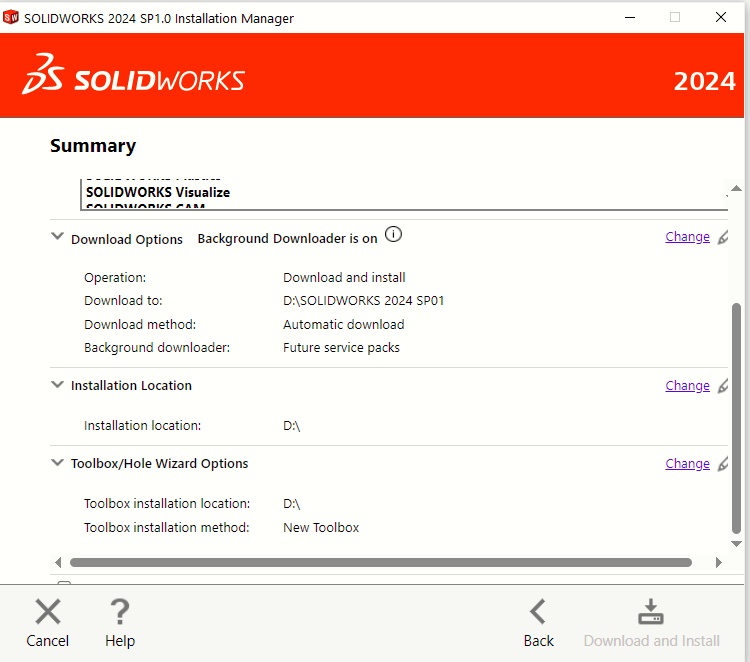The height and width of the screenshot is (662, 750).
Task: Open Help with the question mark icon
Action: pyautogui.click(x=119, y=611)
